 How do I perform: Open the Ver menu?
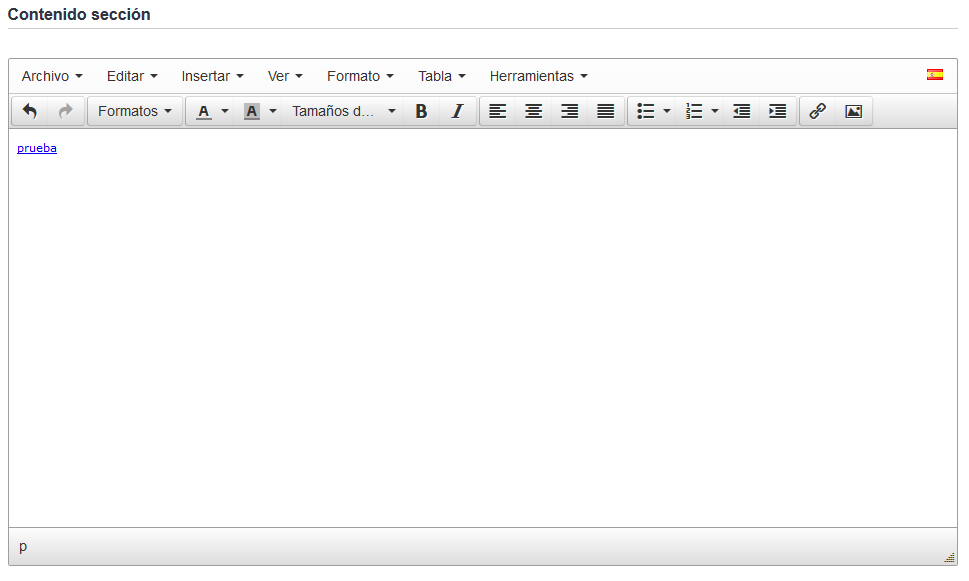point(285,76)
